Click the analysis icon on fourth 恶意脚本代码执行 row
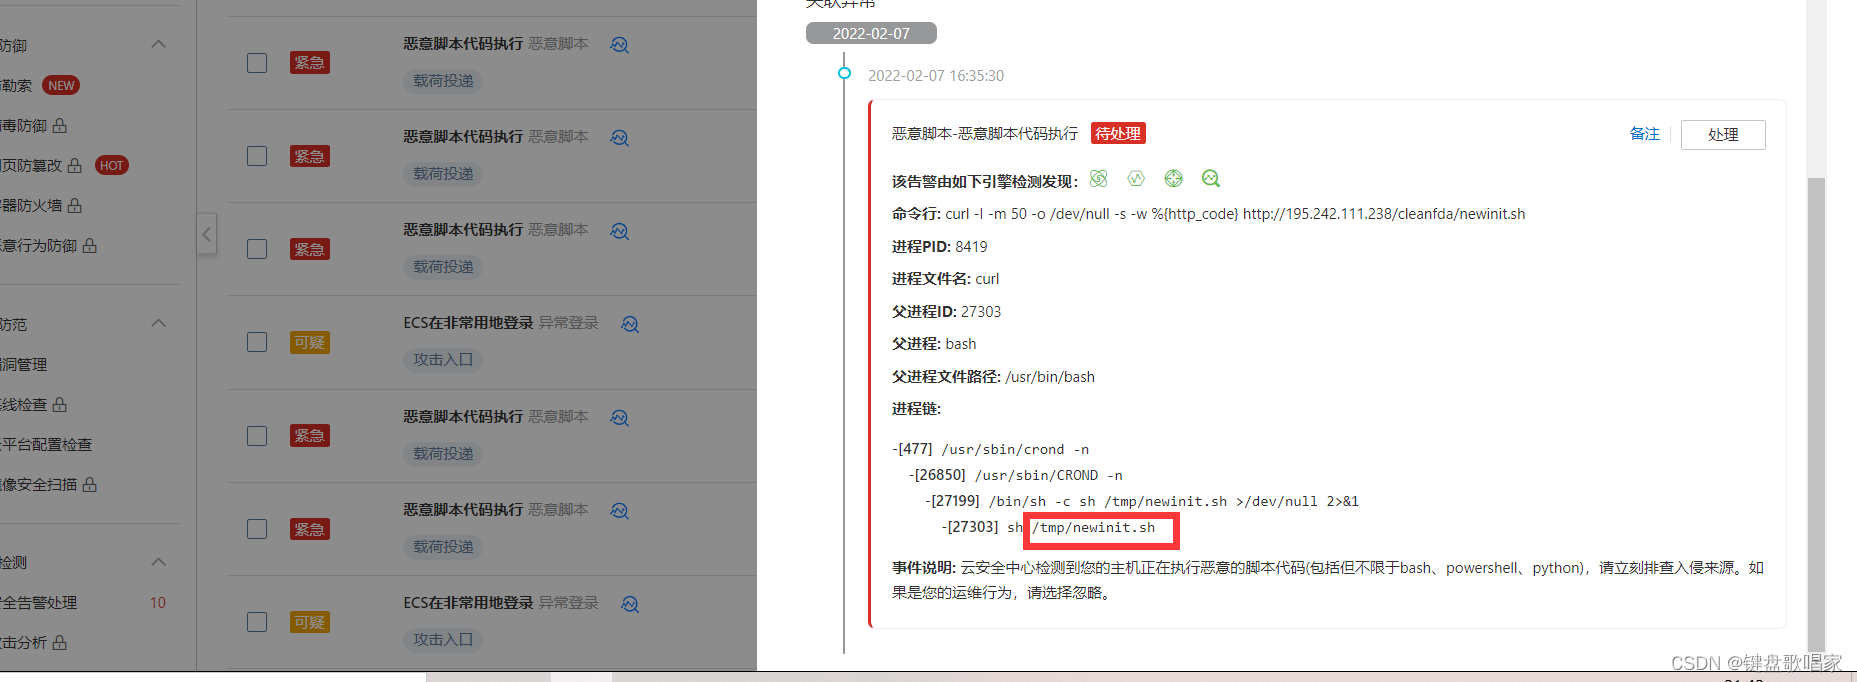 620,418
